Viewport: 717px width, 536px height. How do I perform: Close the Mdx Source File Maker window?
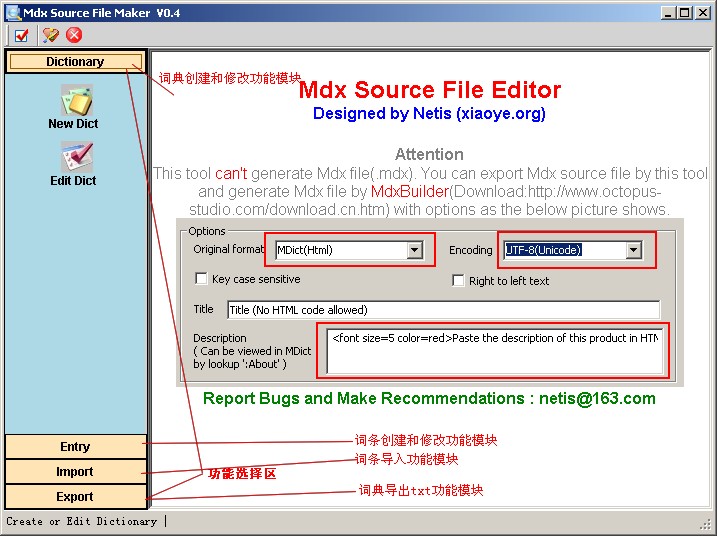tap(702, 13)
